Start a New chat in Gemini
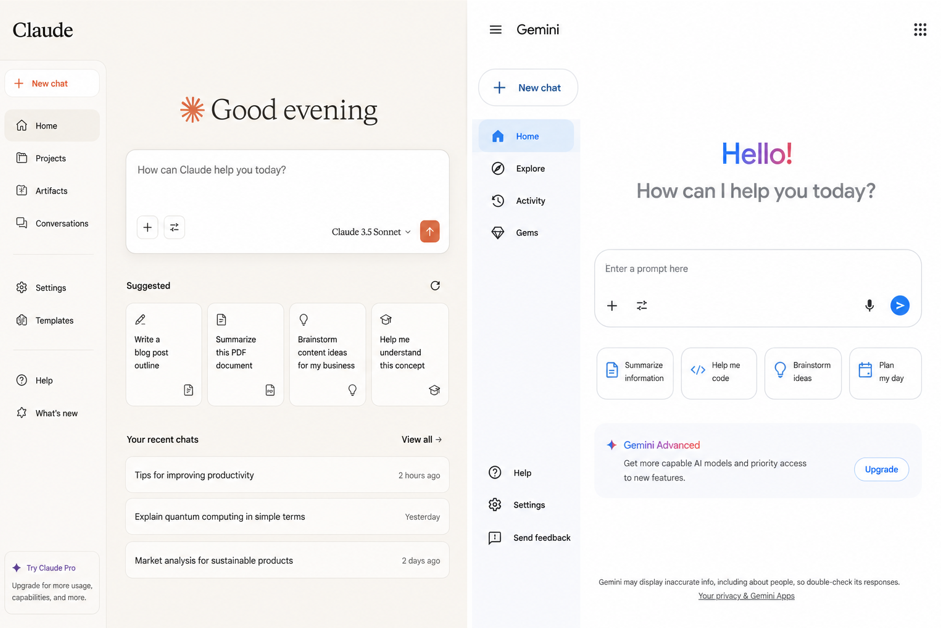941x628 pixels. (528, 88)
